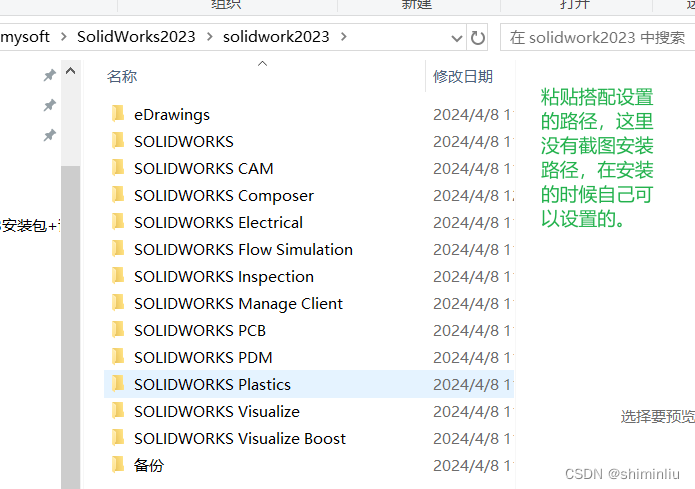Select the SOLIDWORKS Electrical folder name
This screenshot has width=695, height=489.
[x=219, y=223]
